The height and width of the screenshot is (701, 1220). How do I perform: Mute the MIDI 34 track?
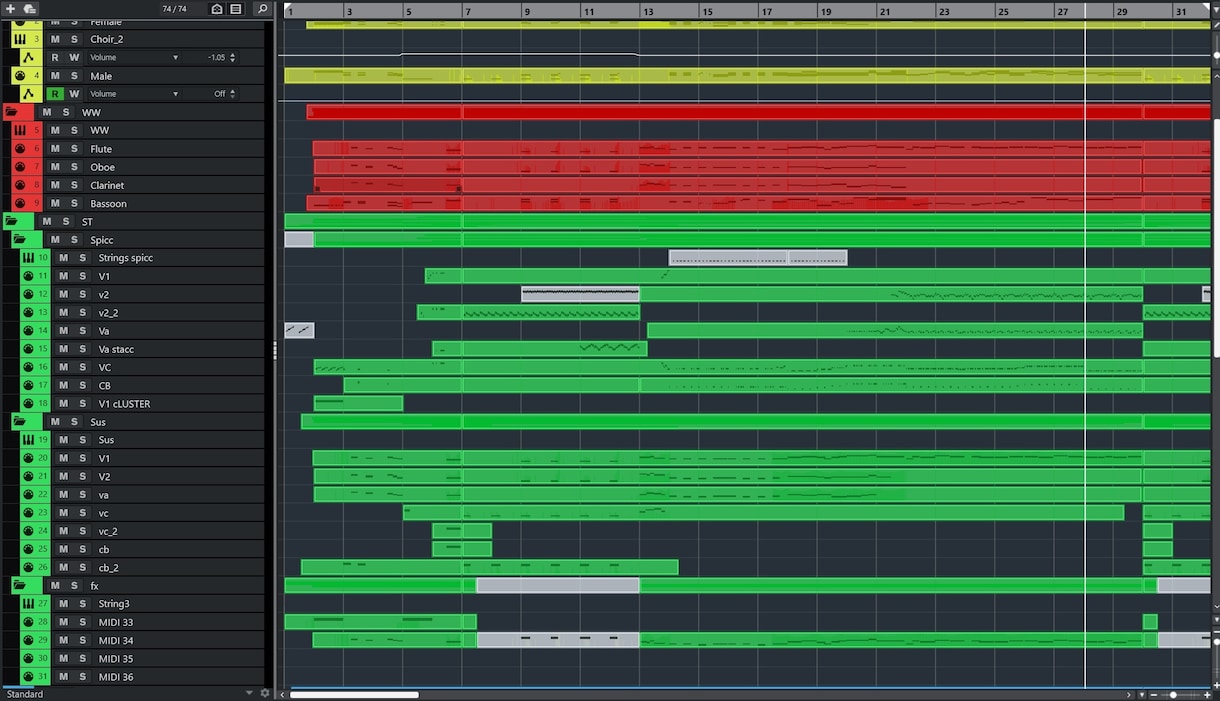[x=63, y=640]
